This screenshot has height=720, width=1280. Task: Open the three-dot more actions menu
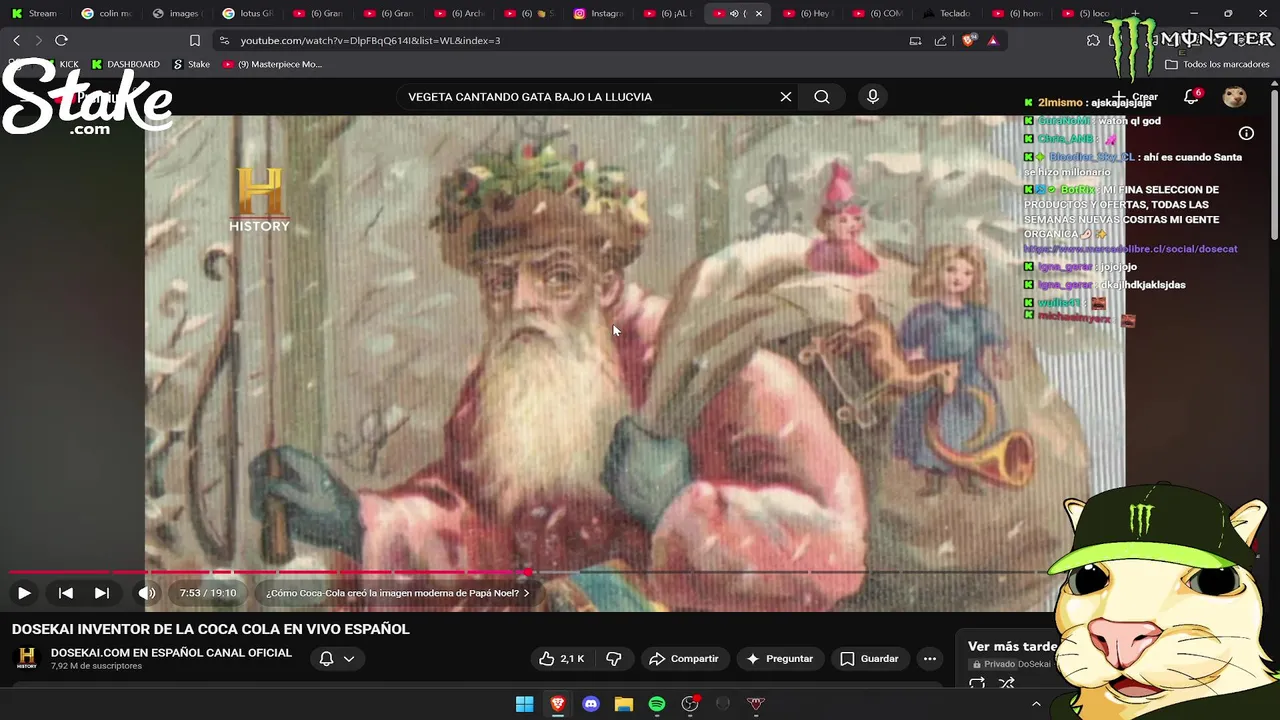930,659
